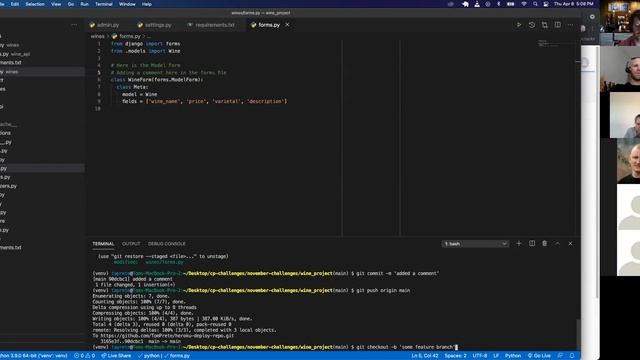Split the editor to the right
Image resolution: width=640 pixels, height=360 pixels.
[x=558, y=25]
